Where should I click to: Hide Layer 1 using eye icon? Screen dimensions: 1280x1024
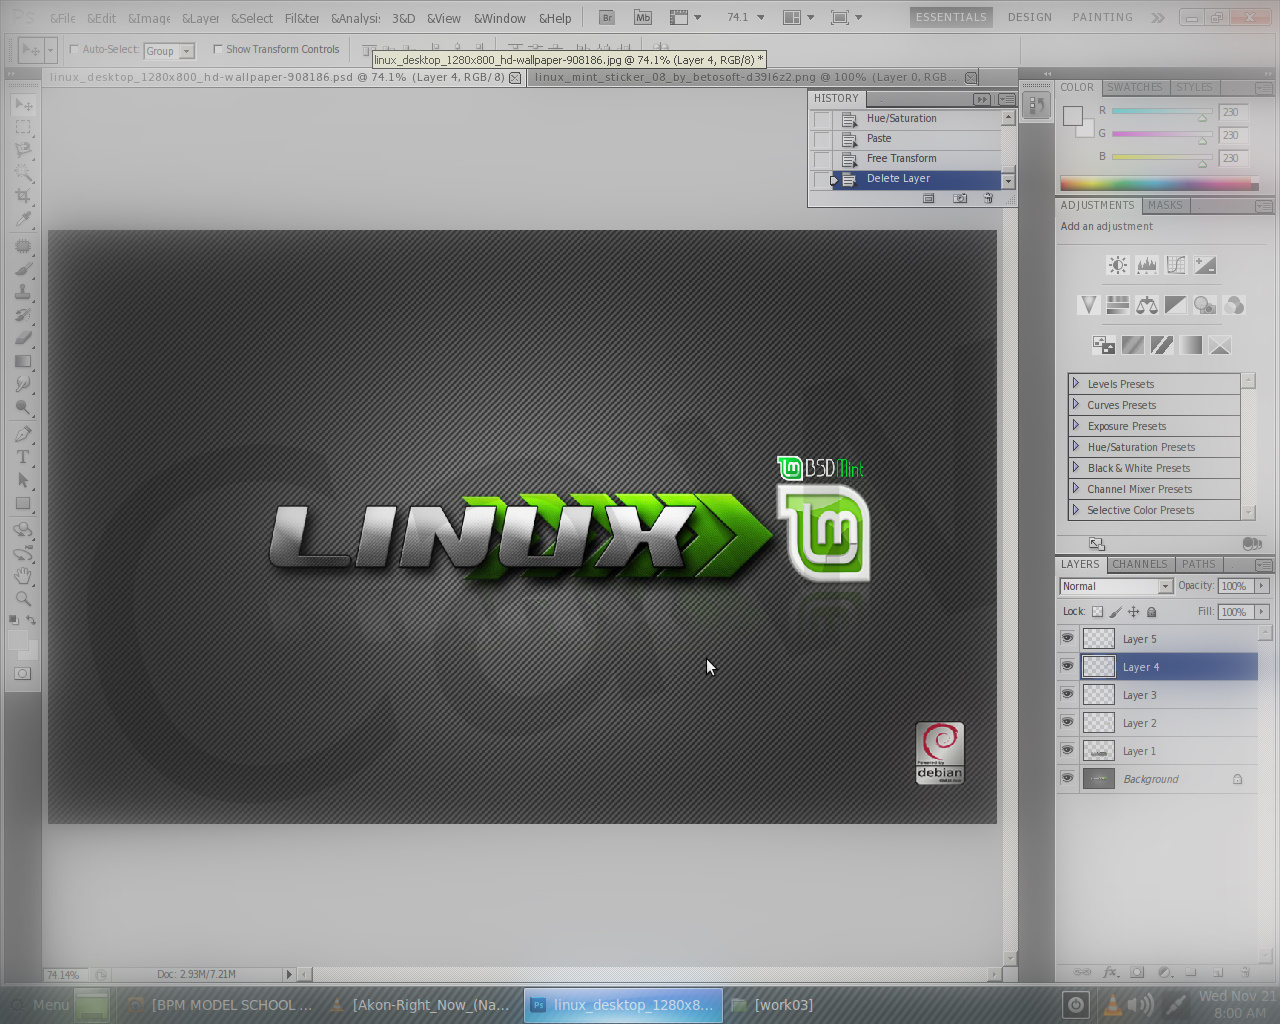[x=1068, y=750]
